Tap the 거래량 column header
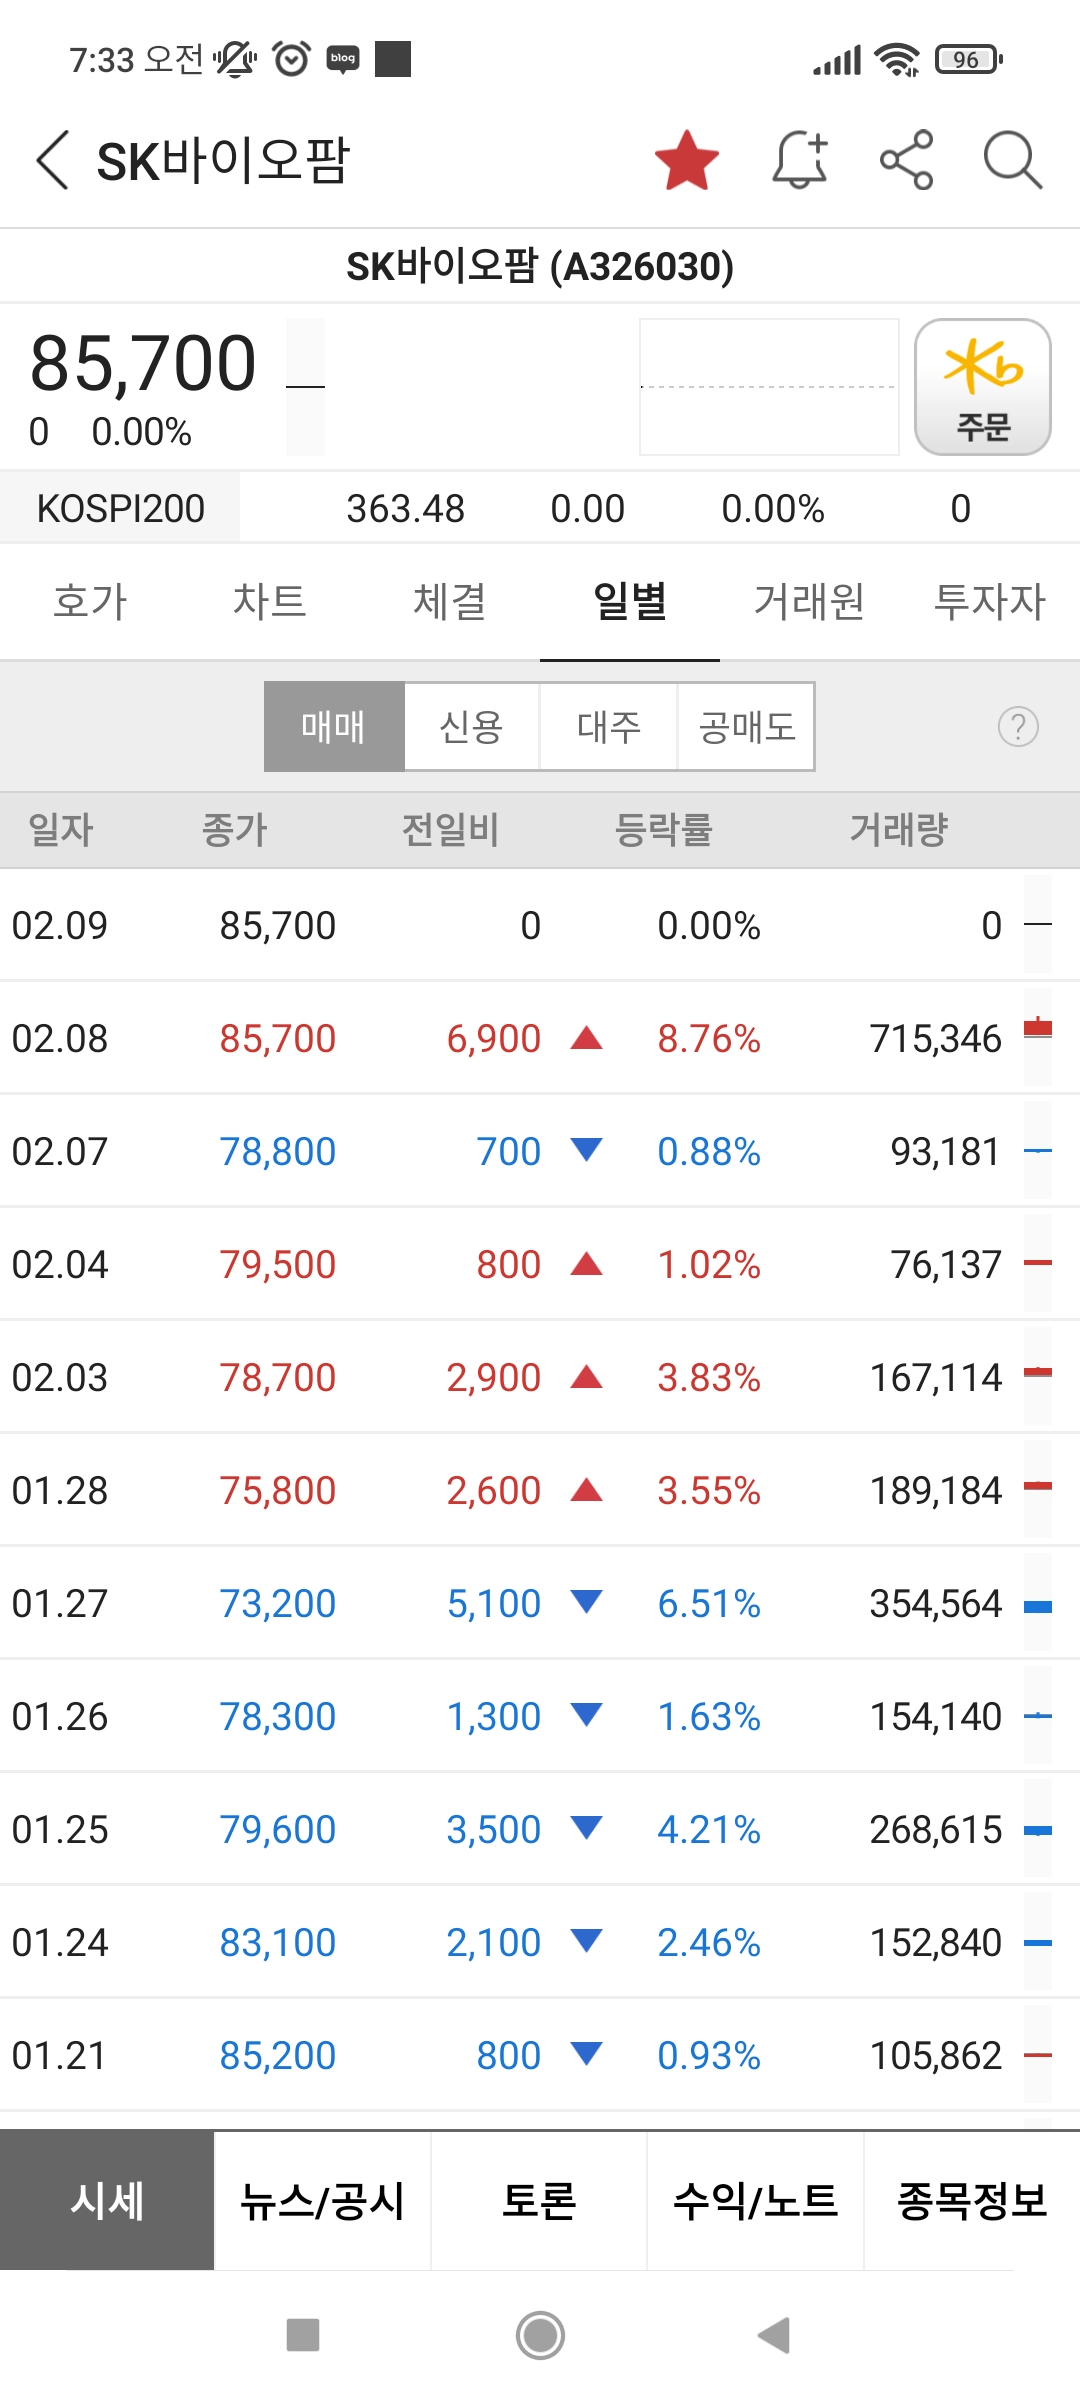The image size is (1080, 2400). 899,830
